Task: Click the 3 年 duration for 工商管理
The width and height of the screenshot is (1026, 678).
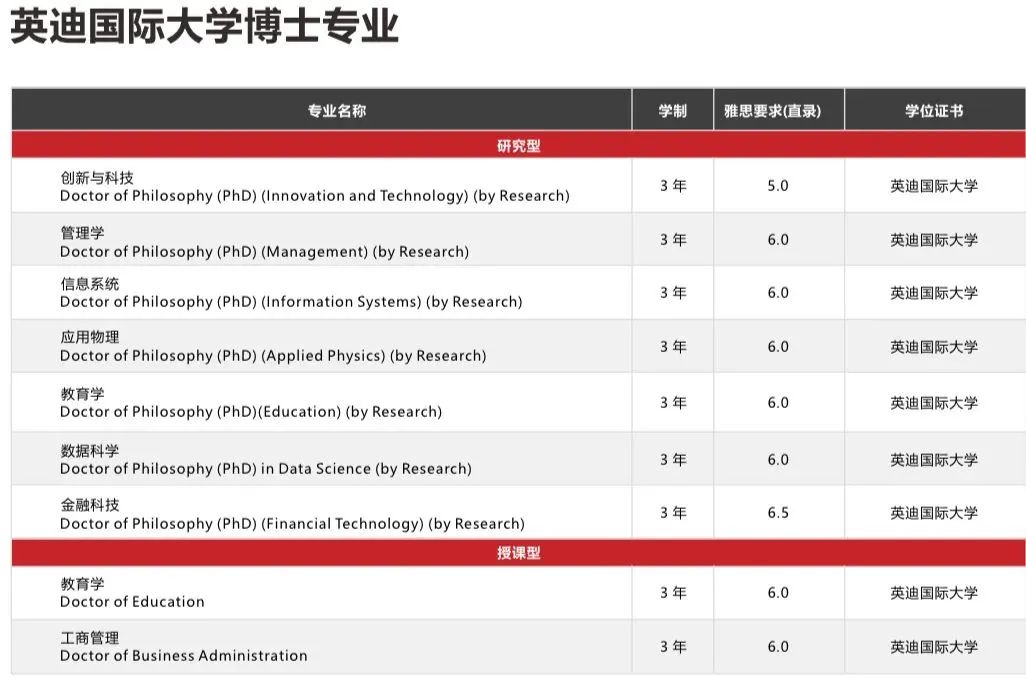Action: (x=673, y=647)
